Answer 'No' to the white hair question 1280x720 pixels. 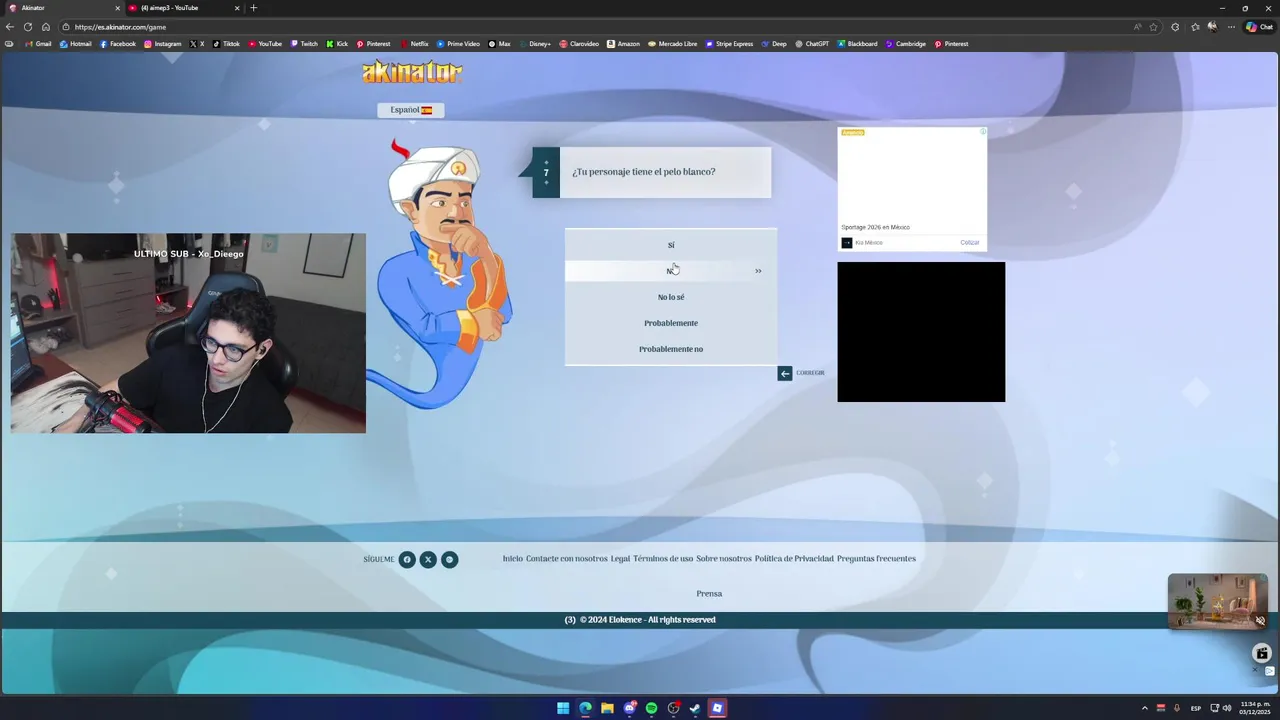coord(671,271)
